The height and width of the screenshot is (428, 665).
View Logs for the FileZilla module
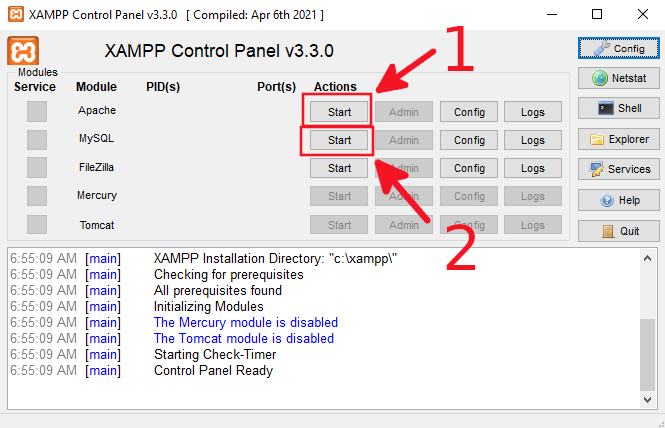(533, 168)
